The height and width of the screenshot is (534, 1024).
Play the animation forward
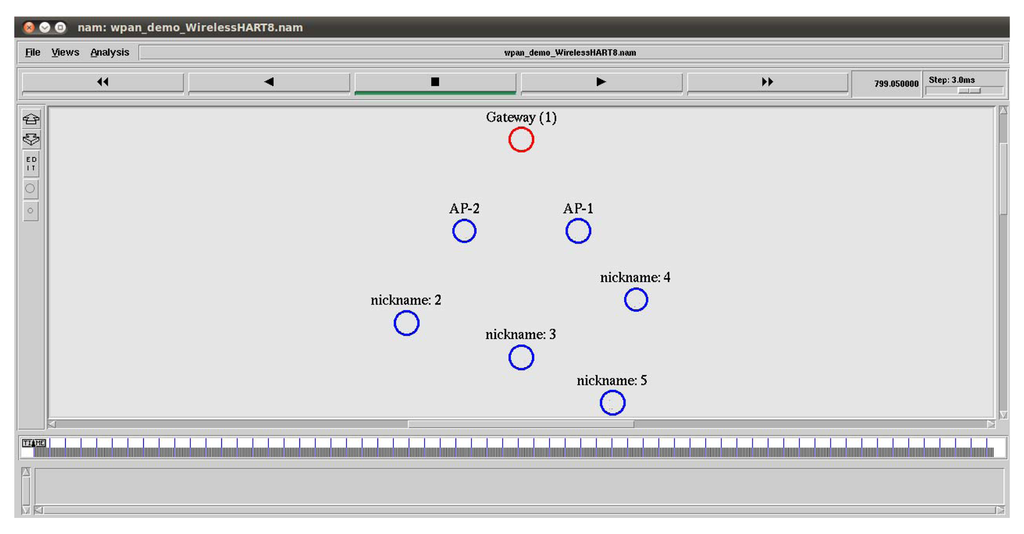click(x=601, y=82)
